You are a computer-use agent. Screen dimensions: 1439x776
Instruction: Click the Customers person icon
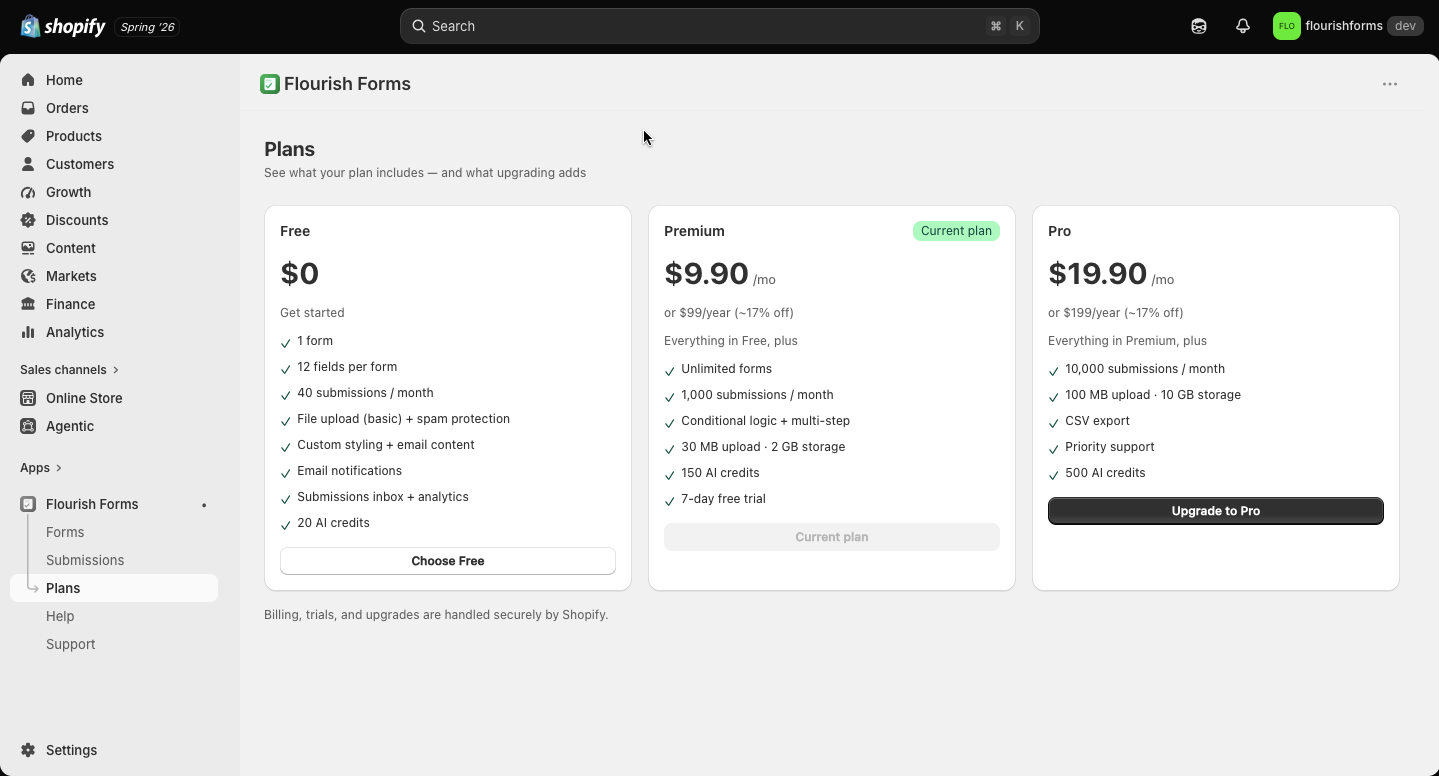pyautogui.click(x=28, y=164)
